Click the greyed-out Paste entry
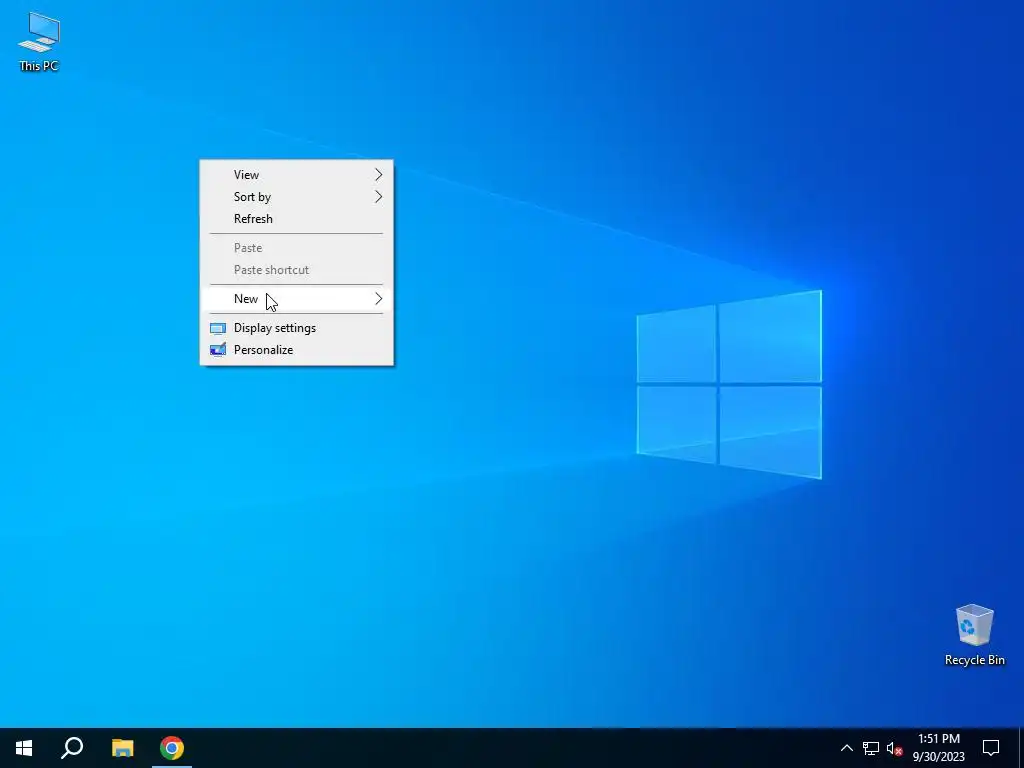The width and height of the screenshot is (1024, 768). coord(296,248)
